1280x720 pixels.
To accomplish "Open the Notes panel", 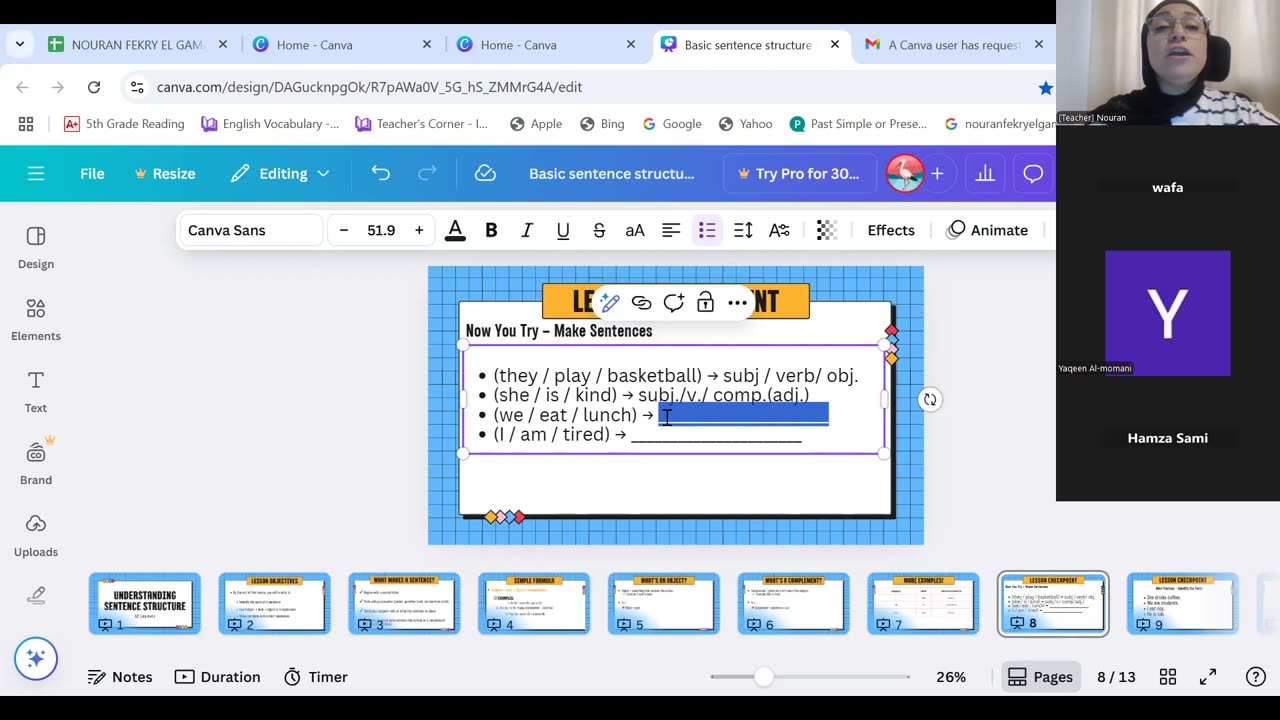I will click(120, 677).
